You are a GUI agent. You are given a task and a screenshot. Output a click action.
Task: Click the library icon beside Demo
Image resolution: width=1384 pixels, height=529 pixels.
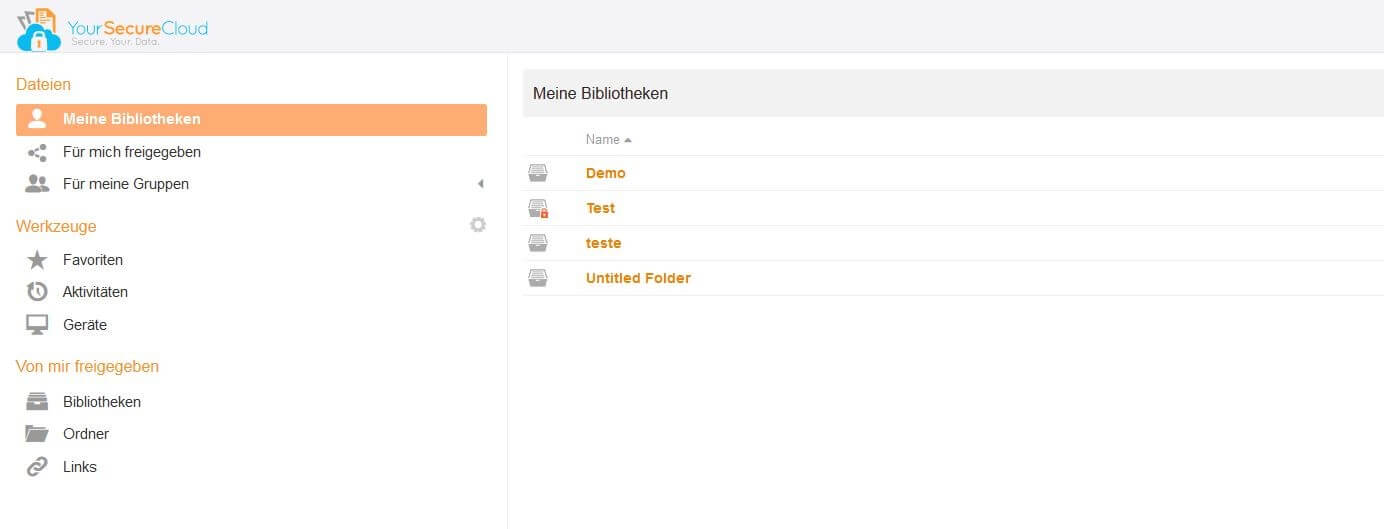click(x=538, y=173)
